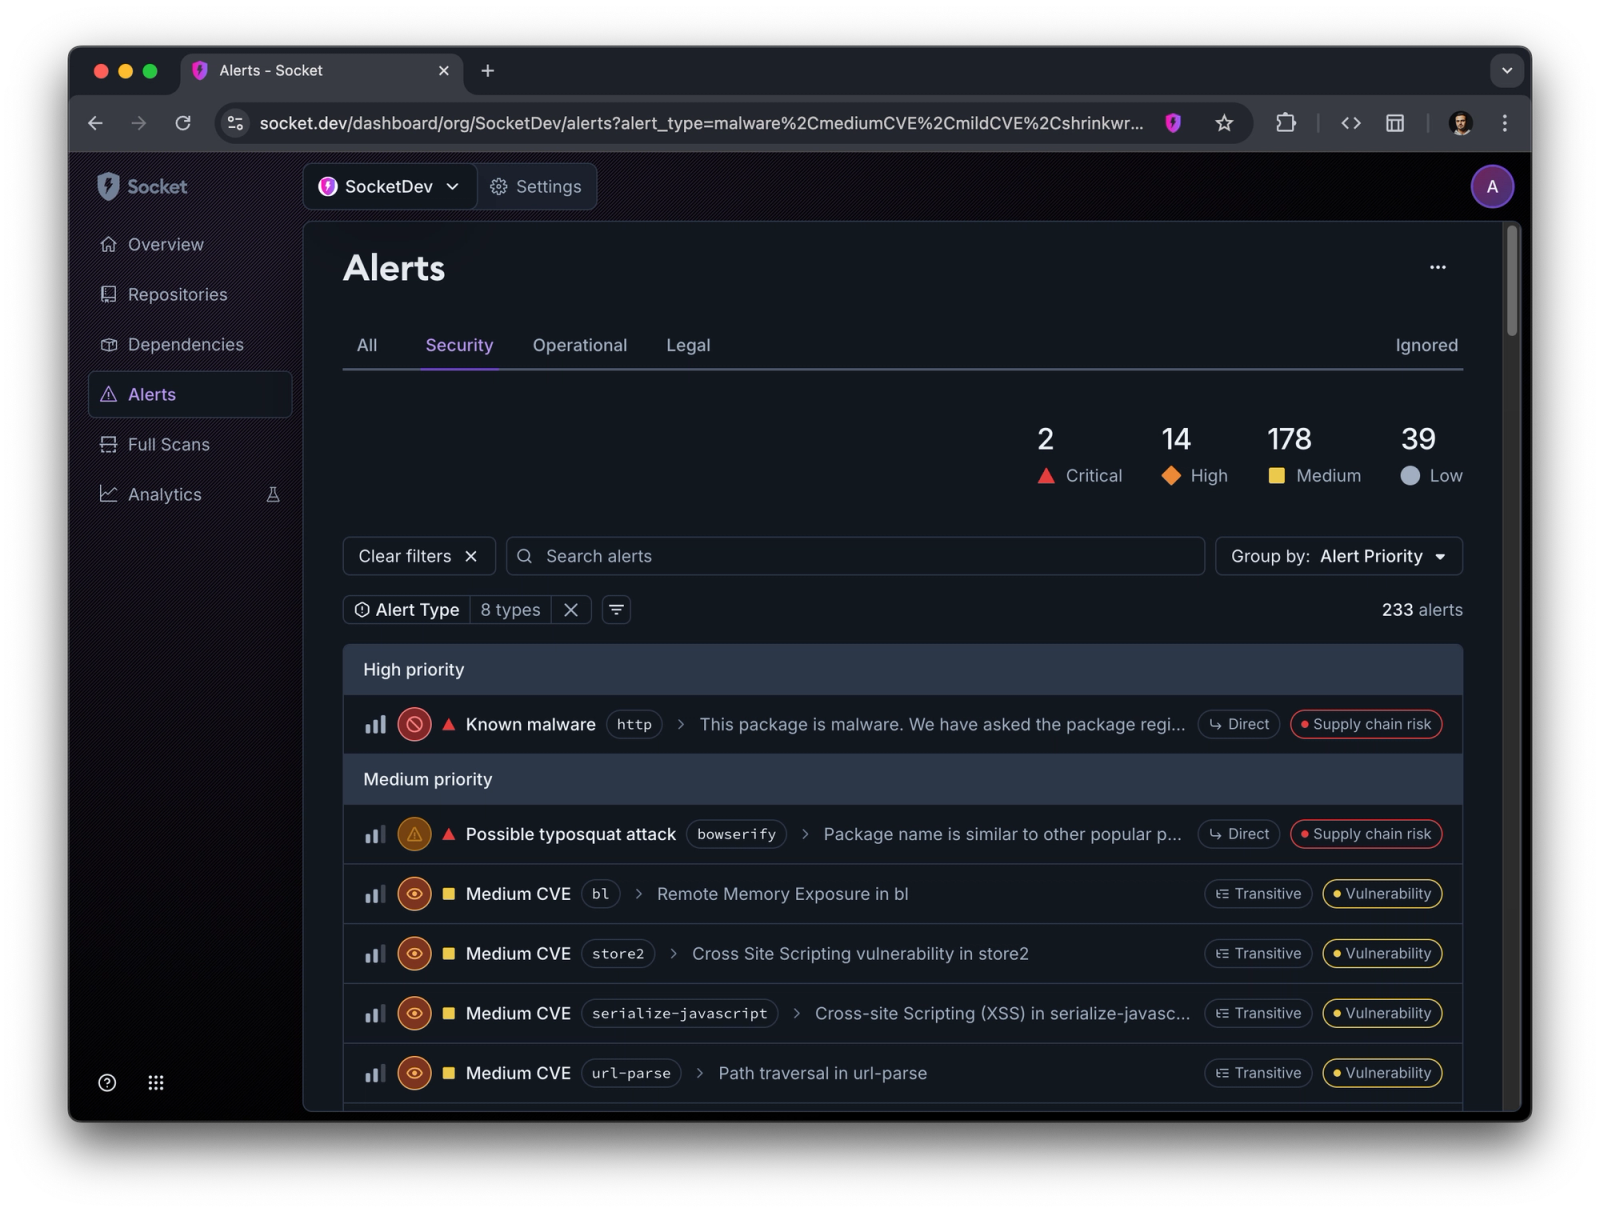Expand the Known malware http alert
Screen dimensions: 1600x1212
(681, 724)
